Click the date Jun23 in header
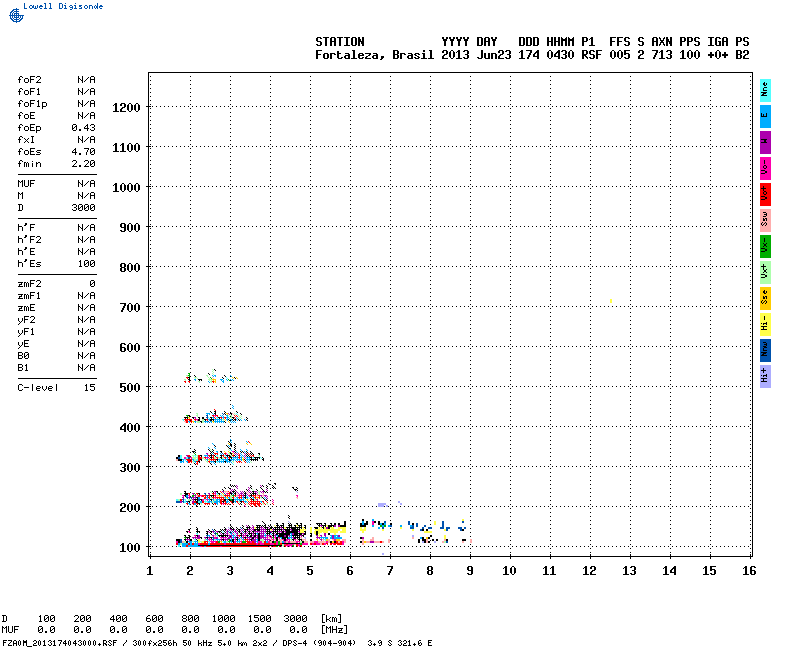 click(x=493, y=55)
